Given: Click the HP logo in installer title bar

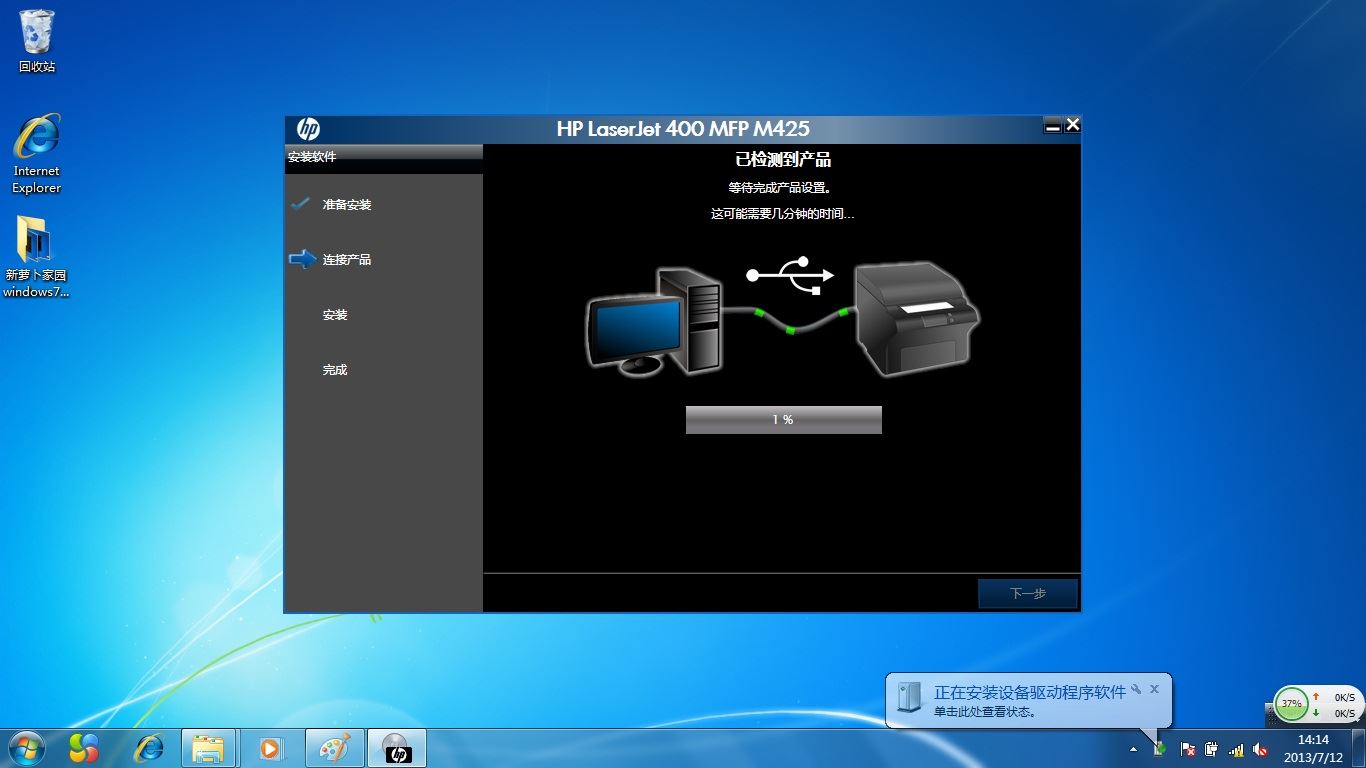Looking at the screenshot, I should [x=308, y=130].
